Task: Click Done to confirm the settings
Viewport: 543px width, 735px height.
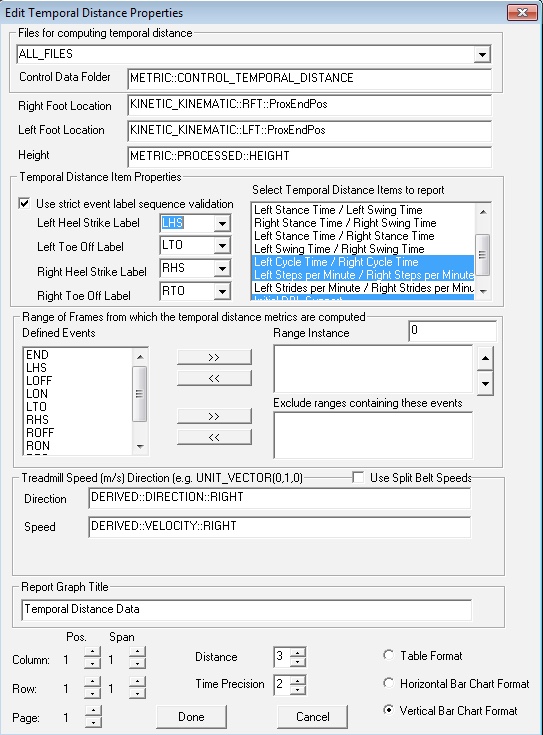Action: coord(191,717)
